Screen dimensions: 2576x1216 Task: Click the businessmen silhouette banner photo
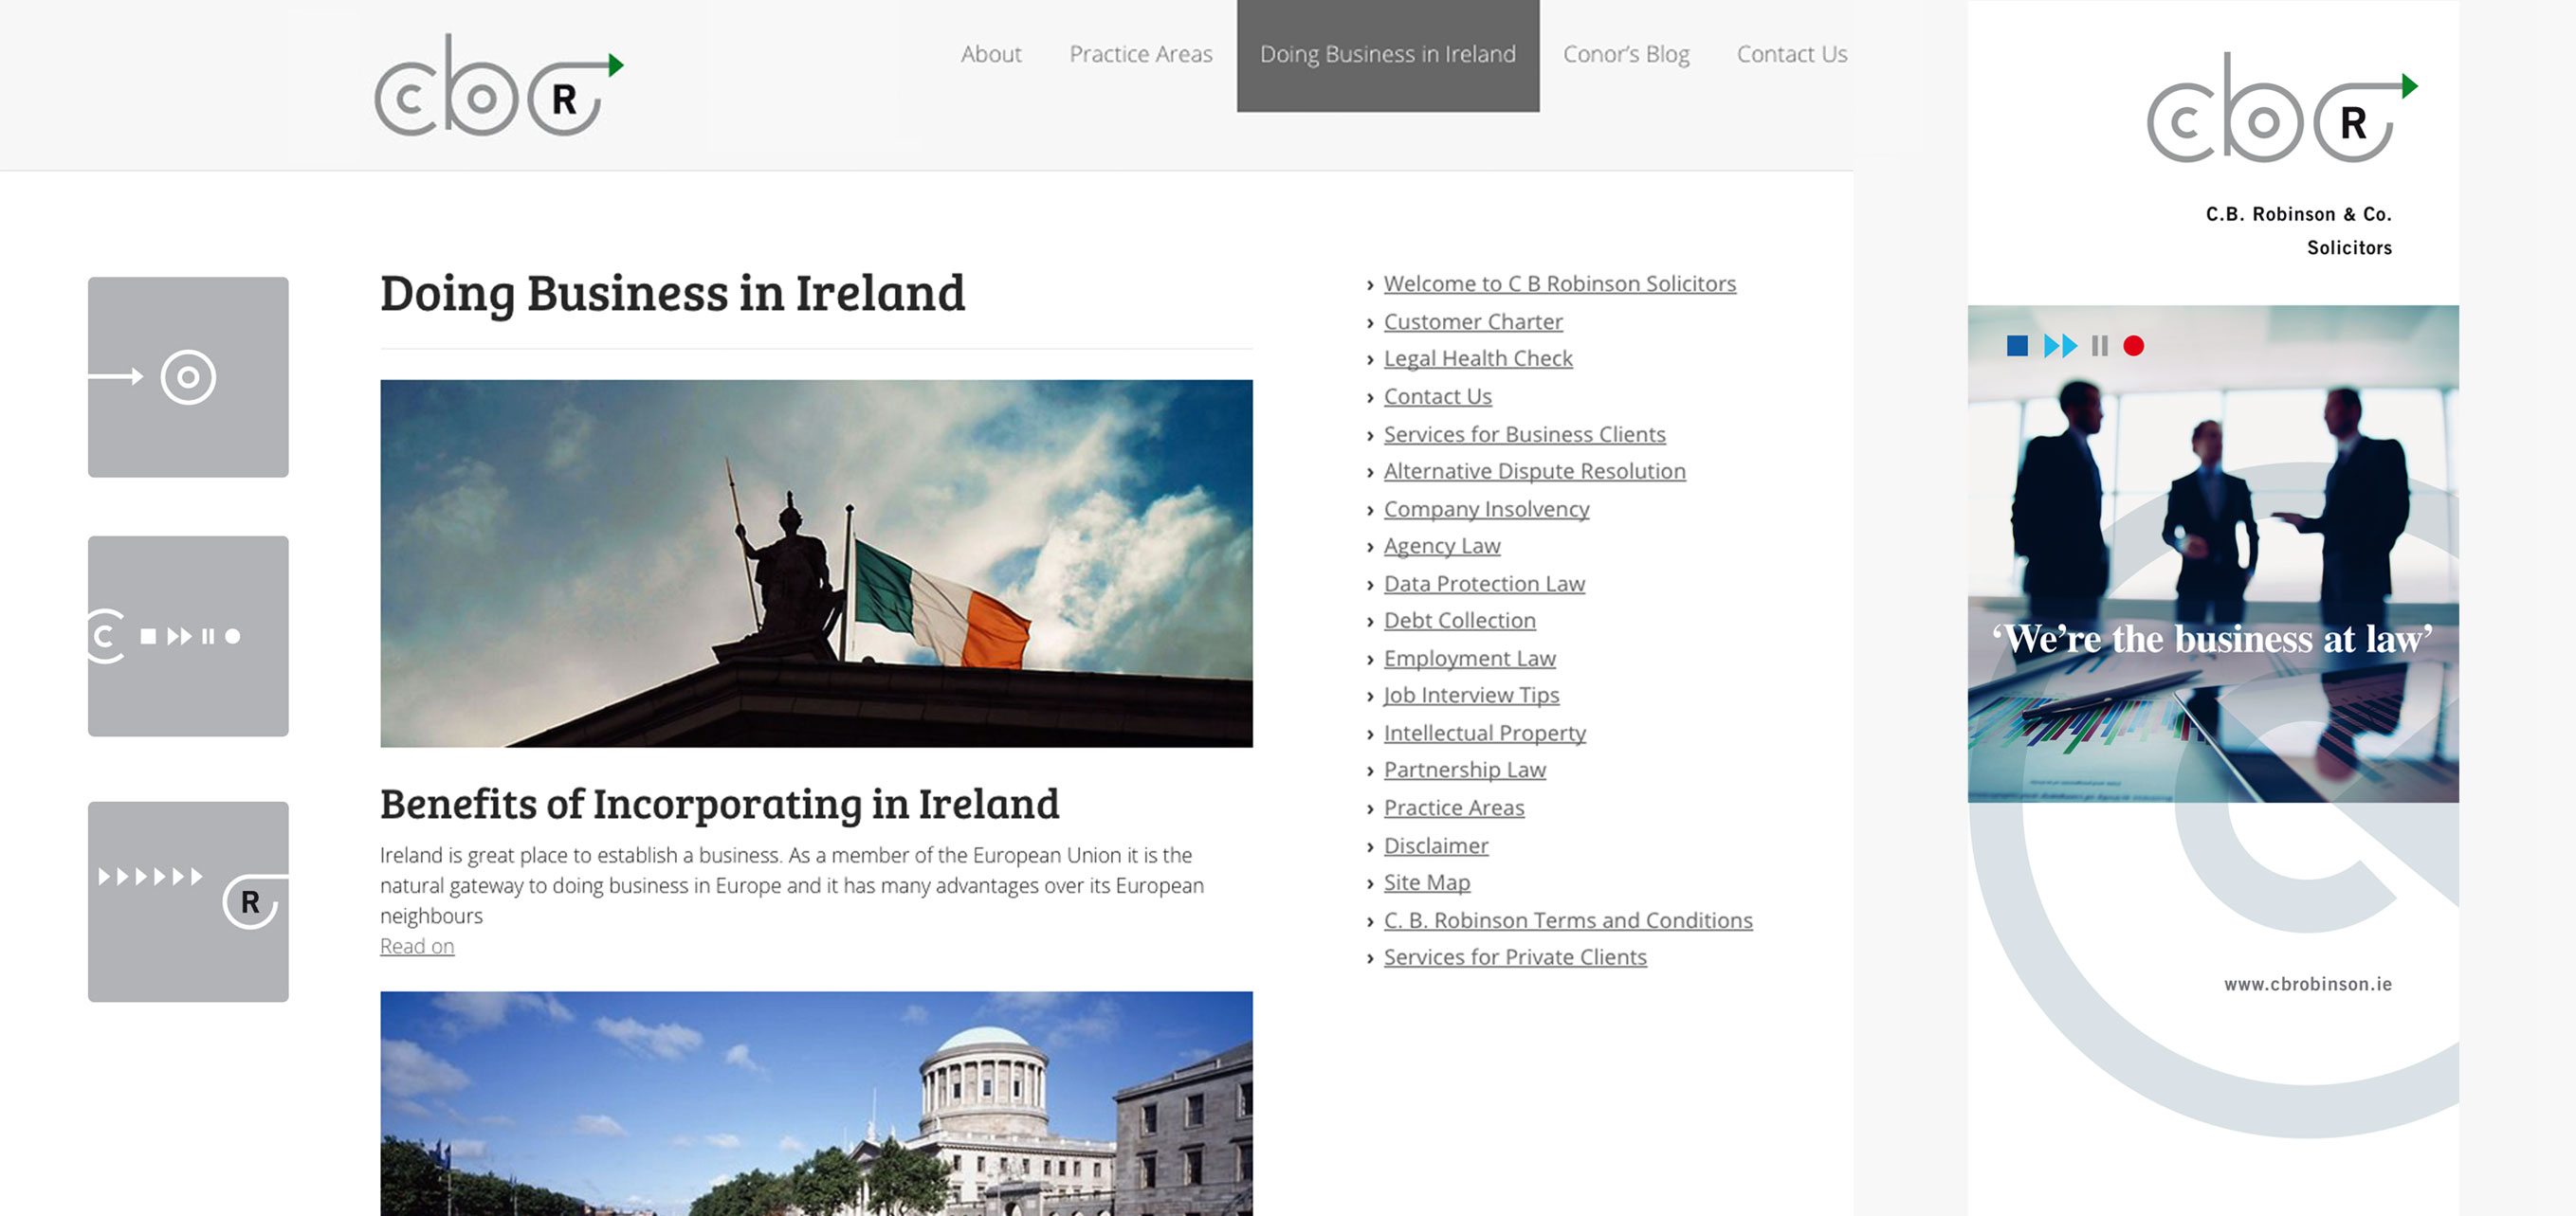2212,553
